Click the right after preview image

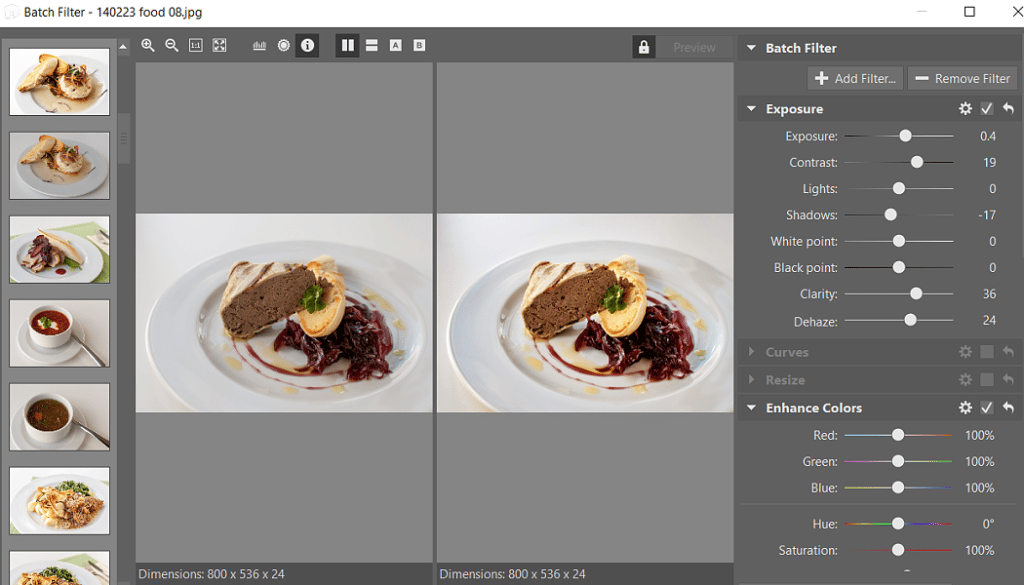585,313
